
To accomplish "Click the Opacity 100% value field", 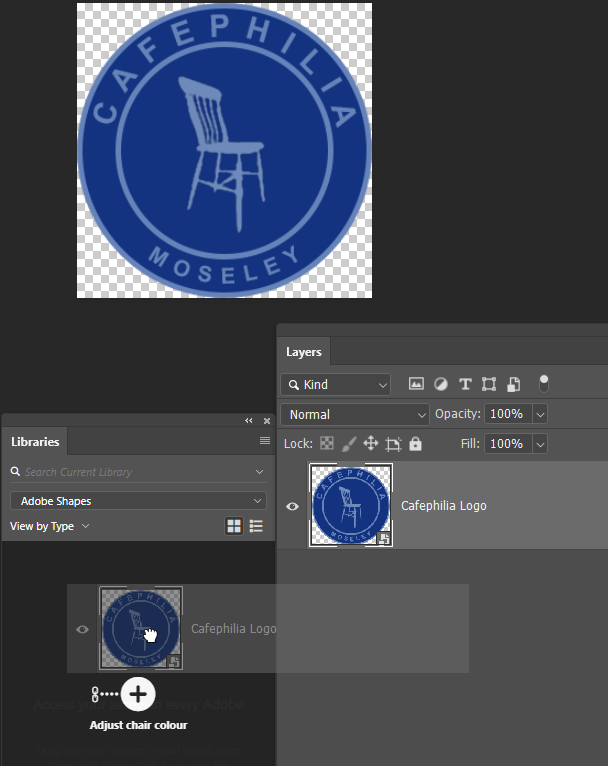I will click(508, 414).
